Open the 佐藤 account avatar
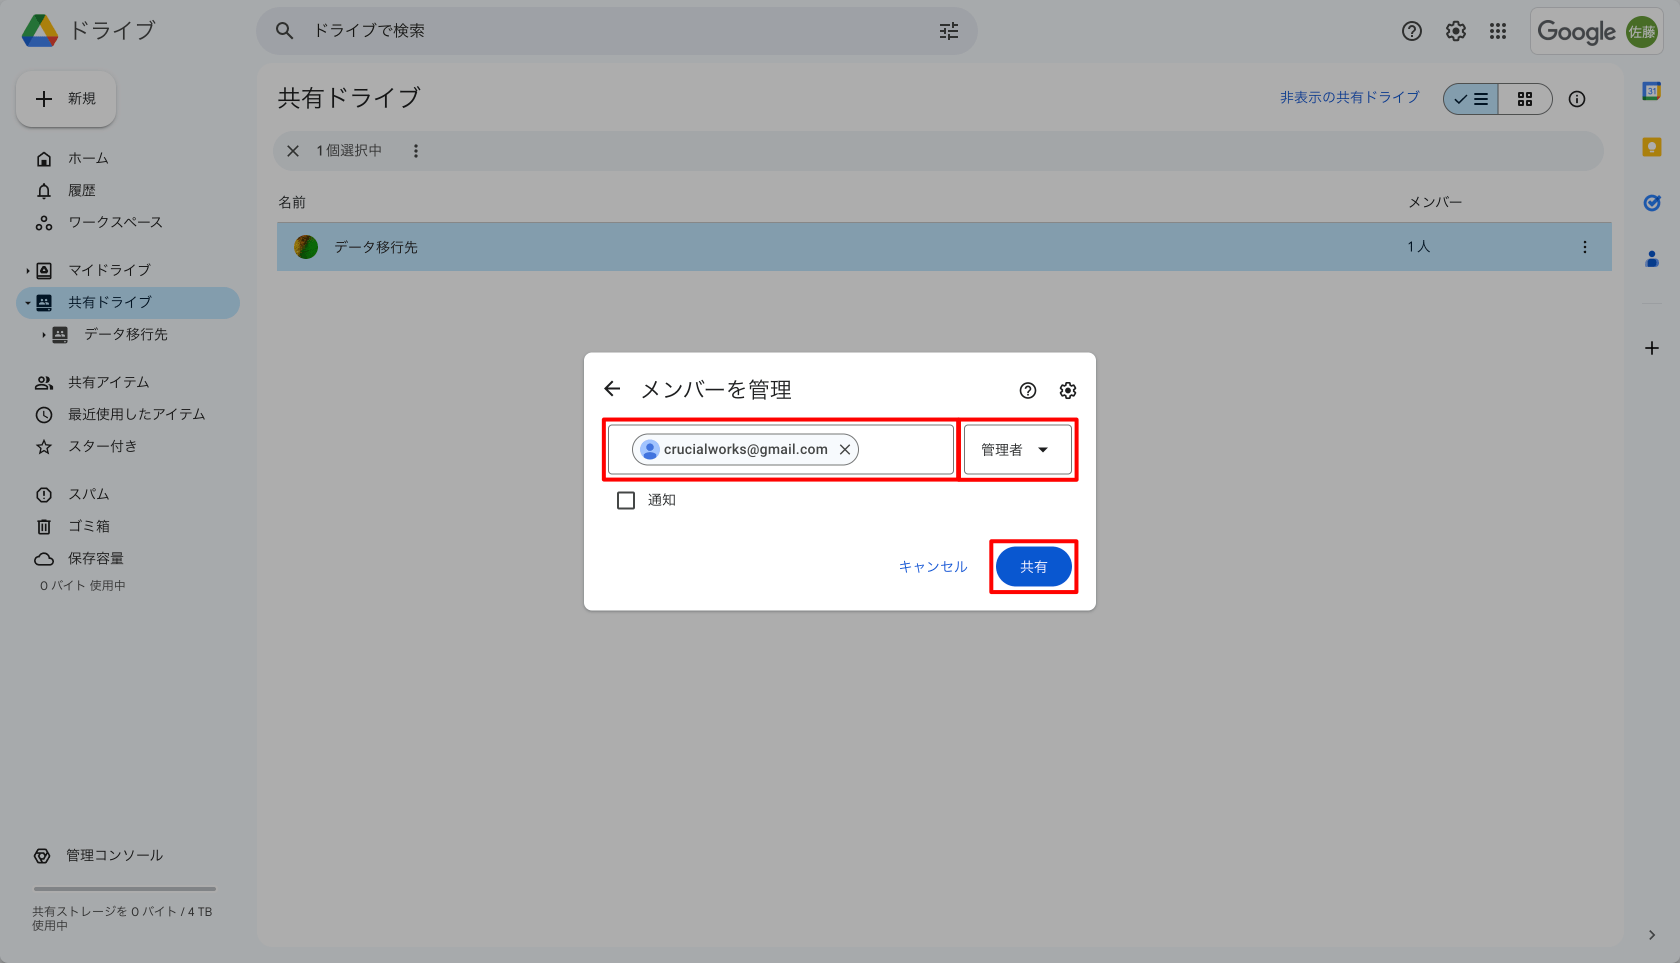The height and width of the screenshot is (963, 1680). click(1641, 32)
